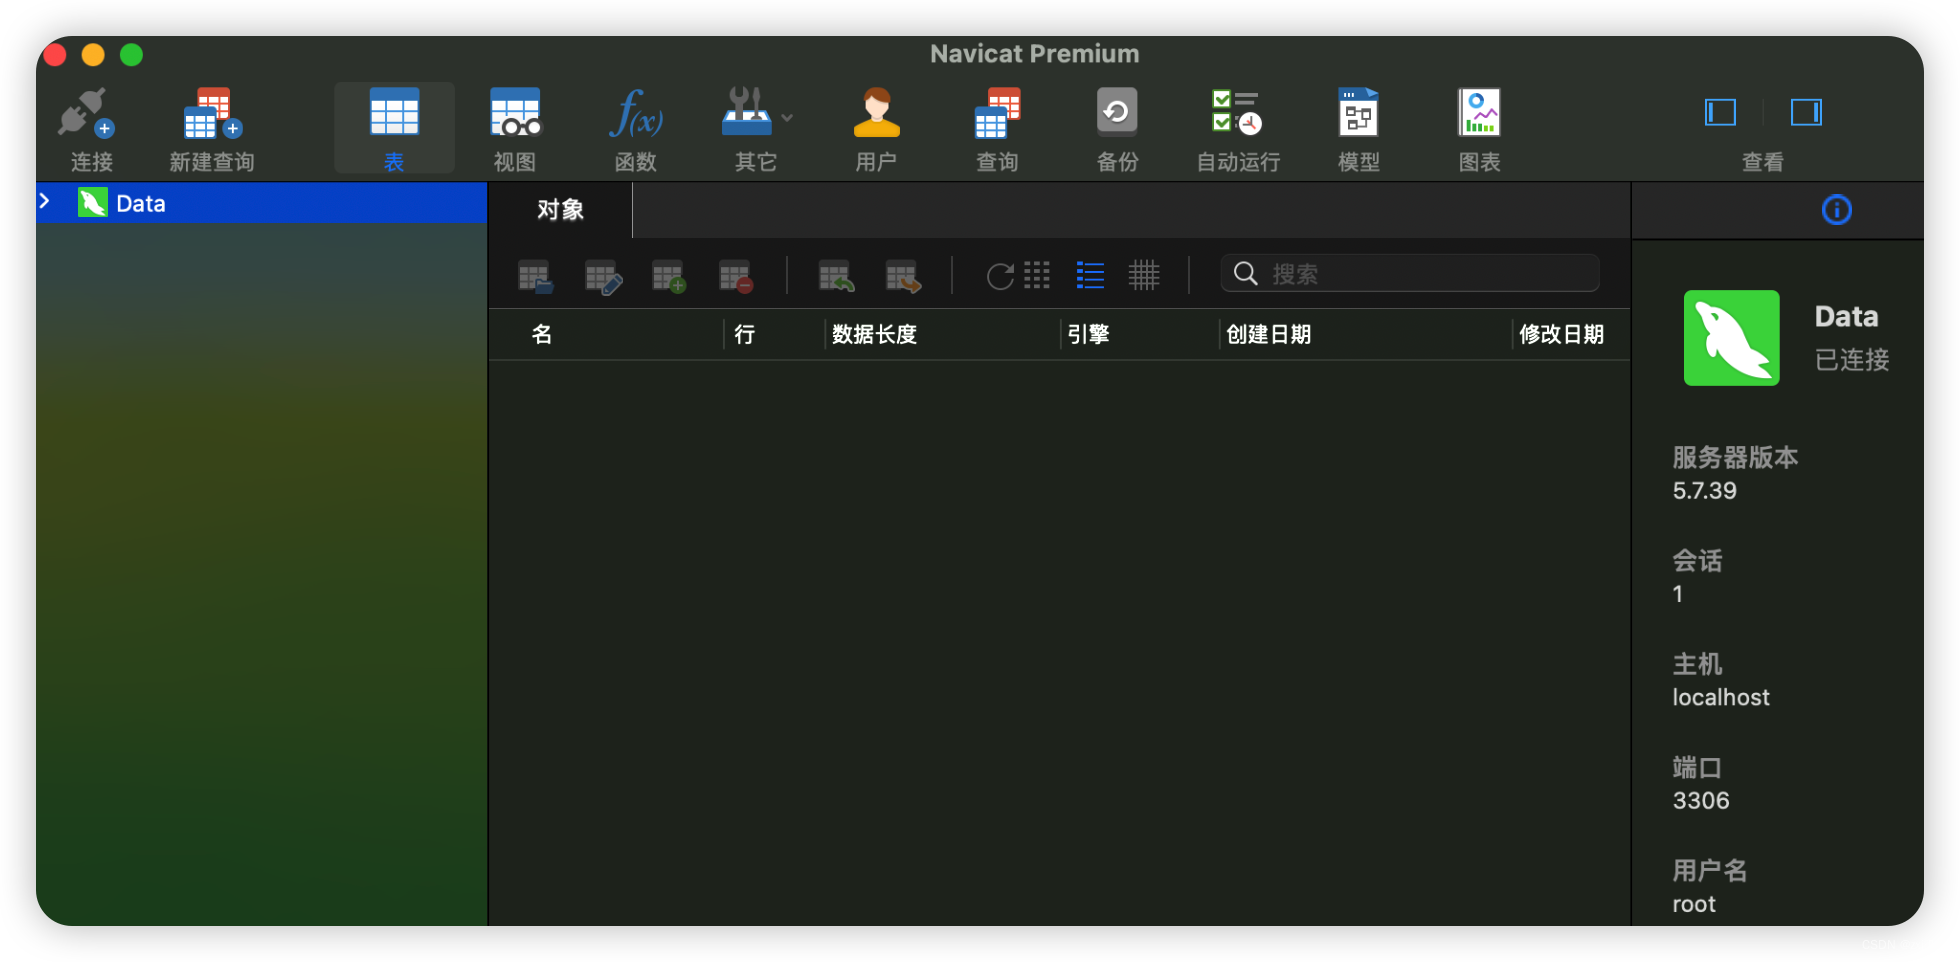
Task: Open the 其它 tools dropdown arrow
Action: [786, 117]
